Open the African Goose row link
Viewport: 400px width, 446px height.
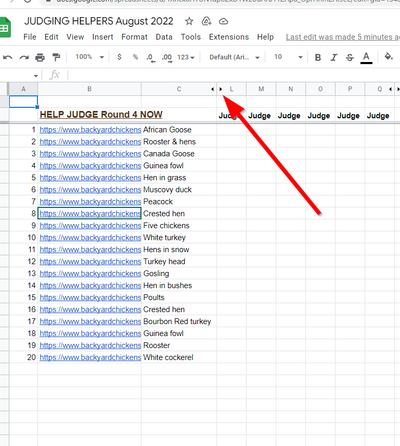tap(90, 130)
